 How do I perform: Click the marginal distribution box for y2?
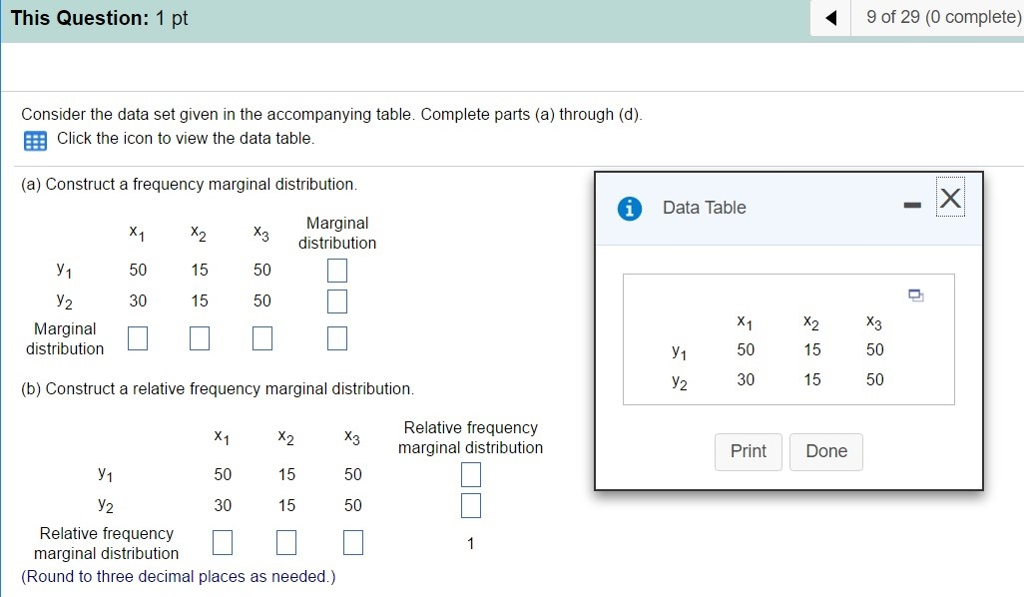click(336, 300)
